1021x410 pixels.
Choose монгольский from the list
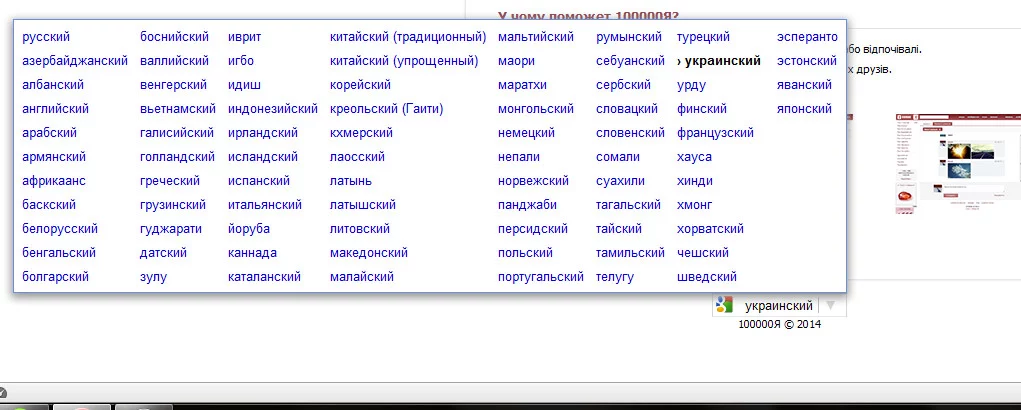click(536, 109)
